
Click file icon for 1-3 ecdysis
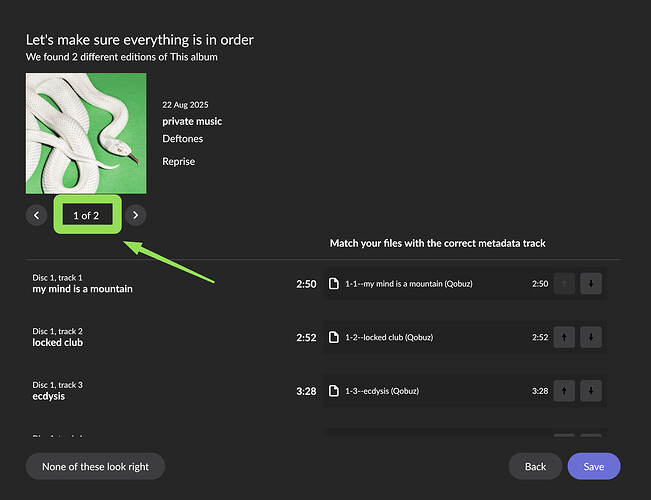click(334, 391)
